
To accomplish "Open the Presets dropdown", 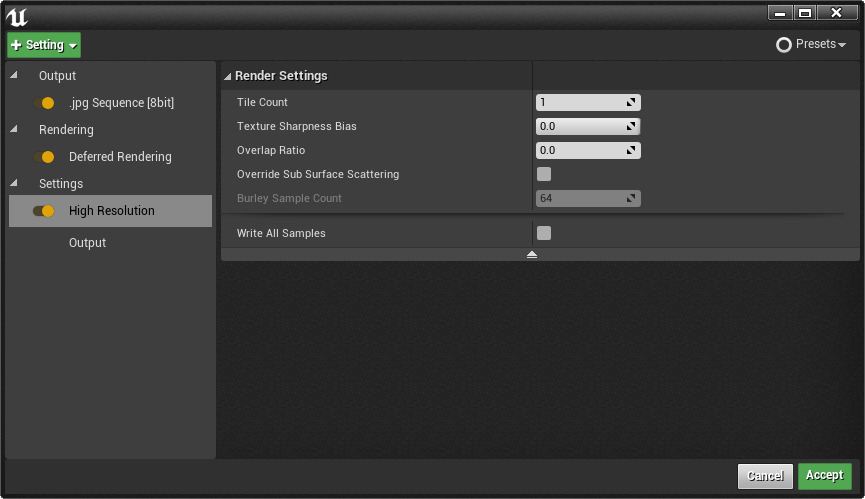I will pos(811,44).
